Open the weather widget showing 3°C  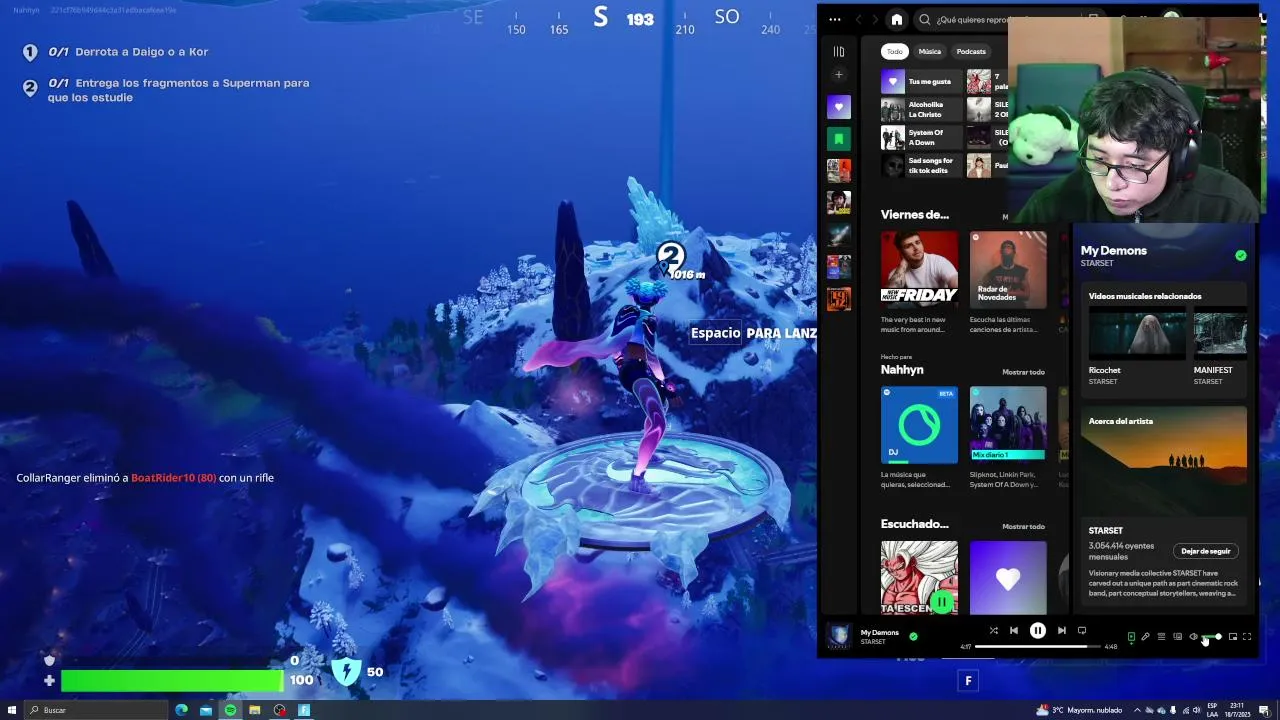(1080, 710)
